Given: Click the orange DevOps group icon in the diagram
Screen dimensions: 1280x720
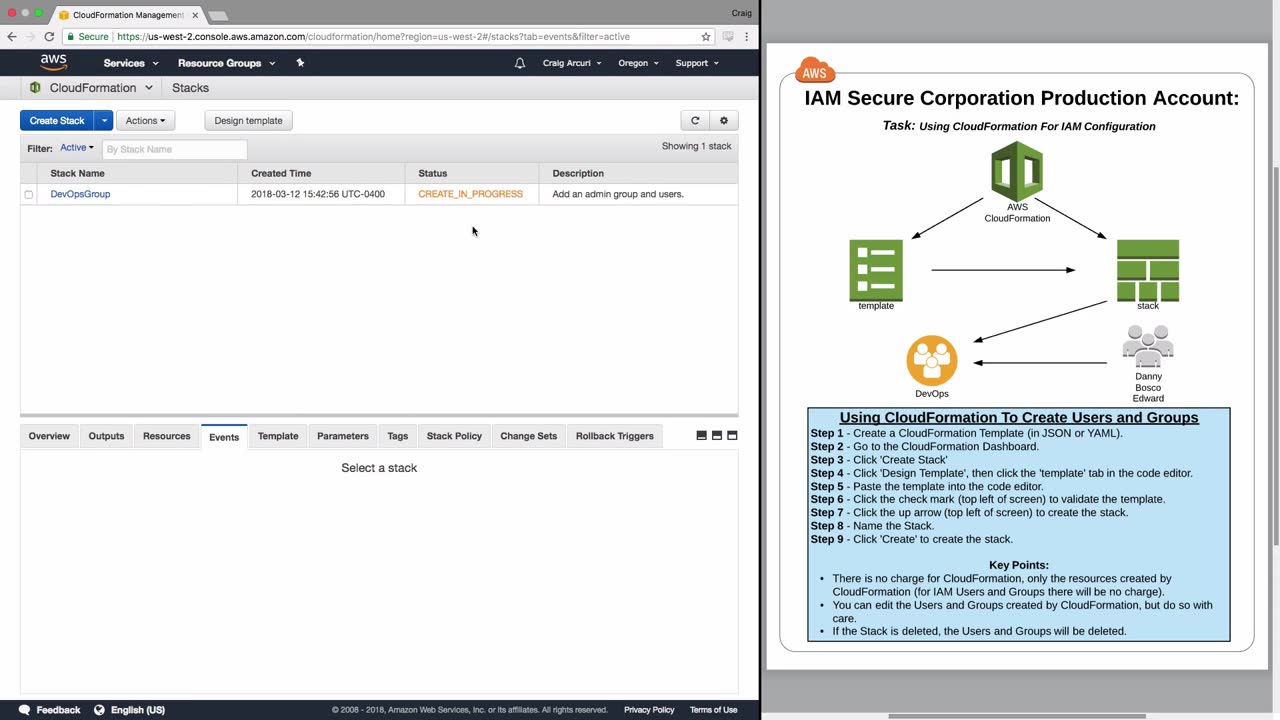Looking at the screenshot, I should [932, 361].
